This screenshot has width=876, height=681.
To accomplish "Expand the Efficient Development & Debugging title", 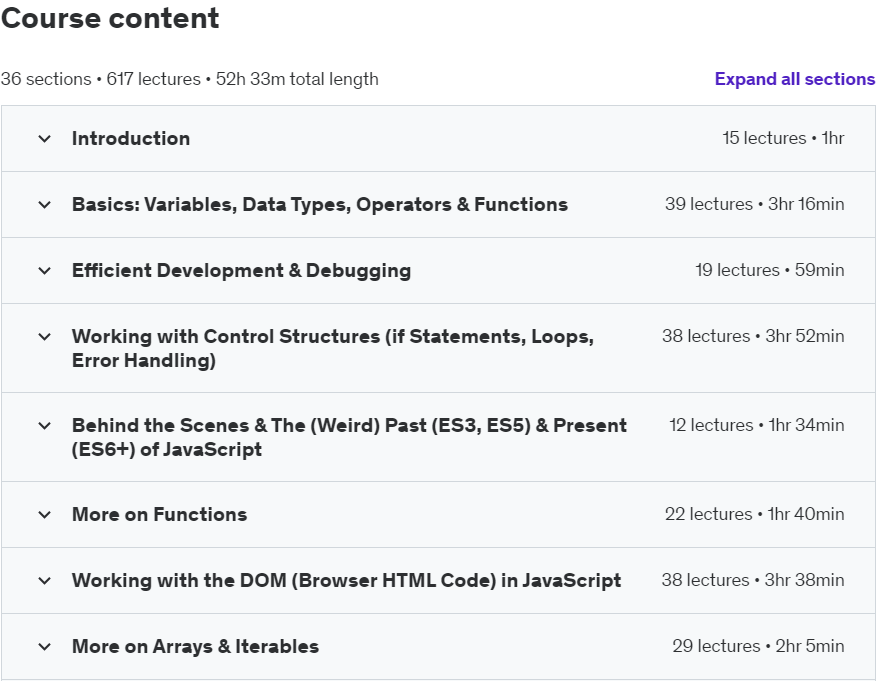I will point(241,271).
